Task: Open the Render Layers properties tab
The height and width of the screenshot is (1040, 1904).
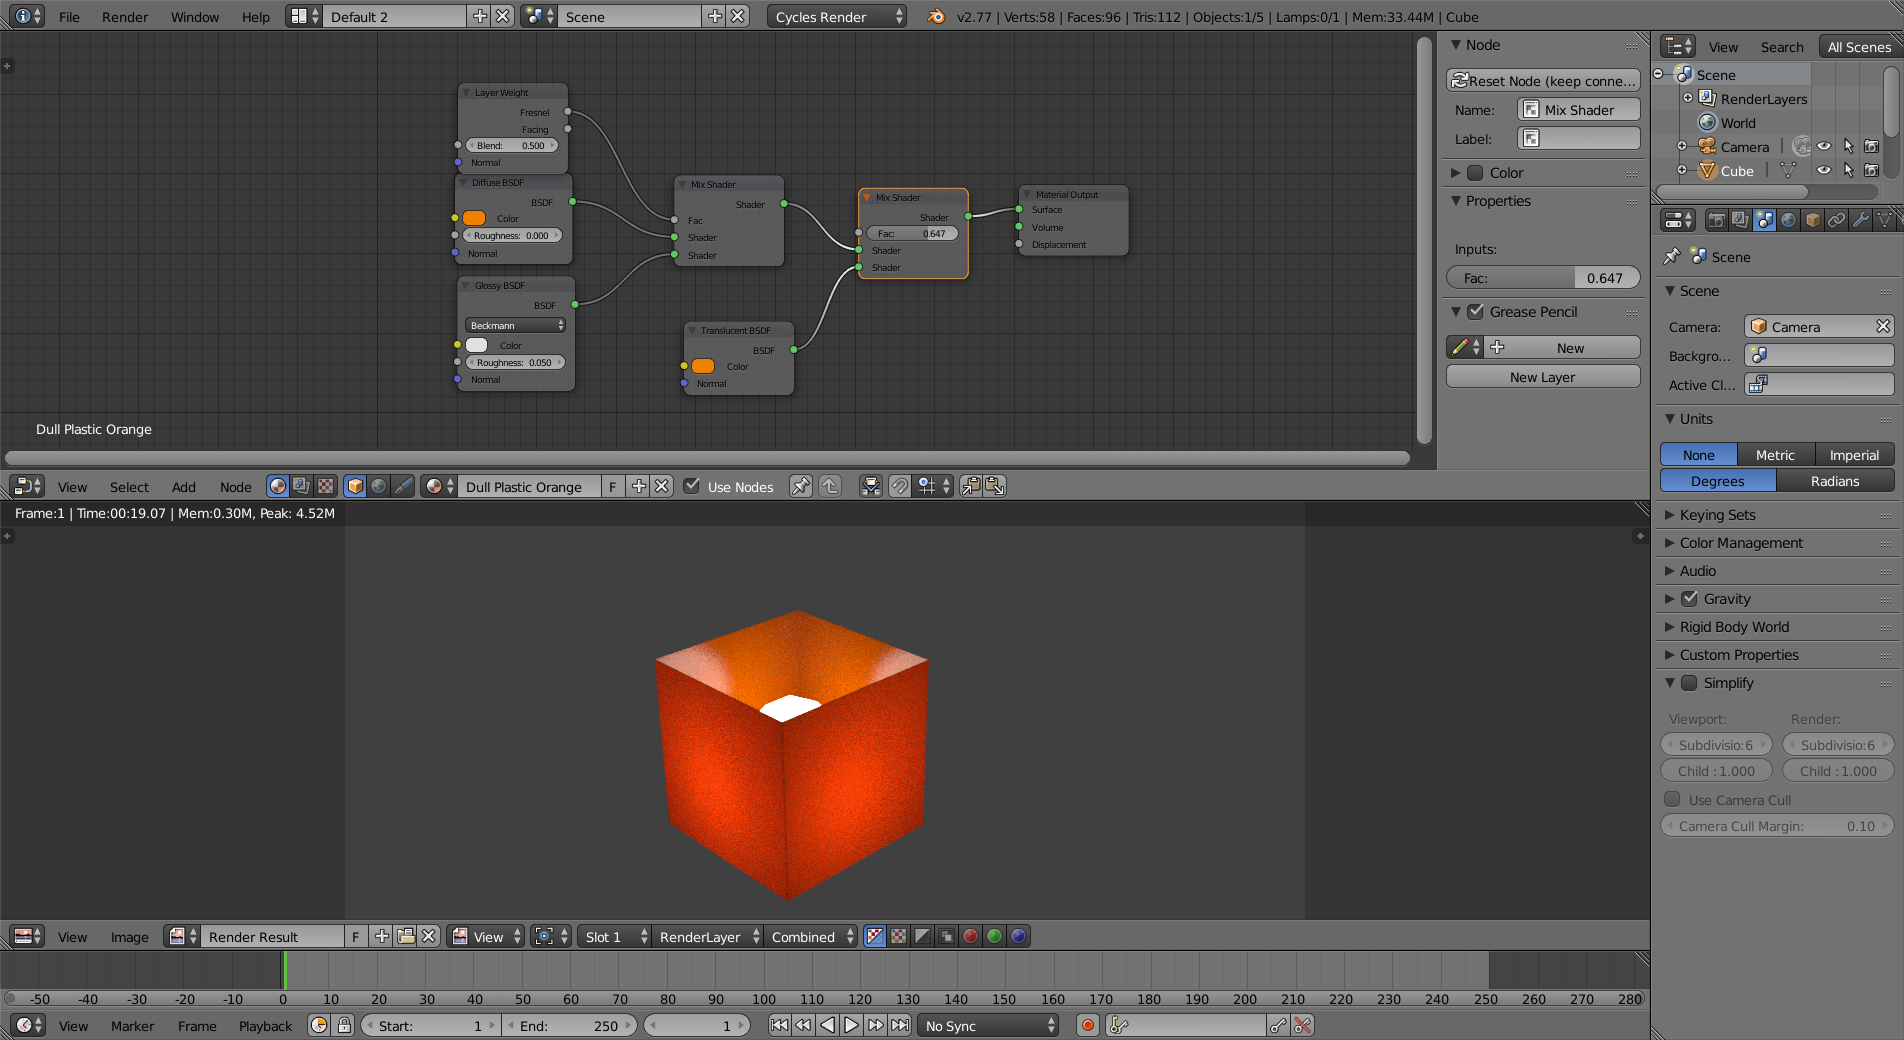Action: pos(1741,220)
